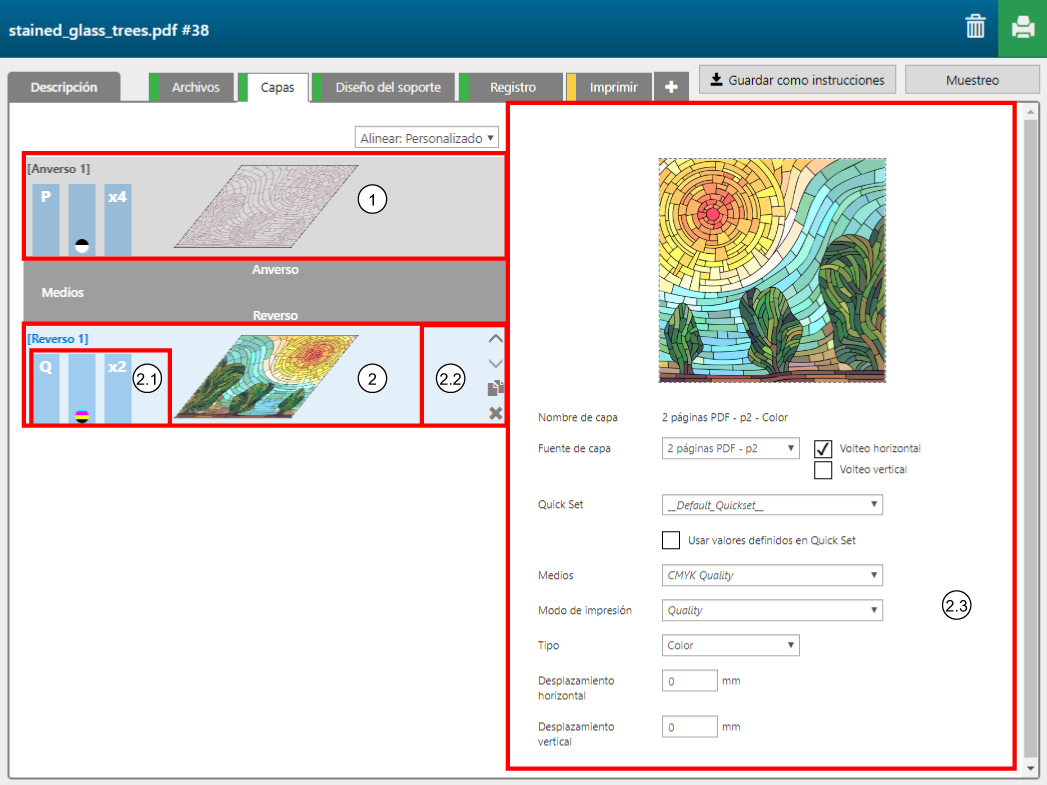Screen dimensions: 1047x785
Task: Expand the Quick Set dropdown
Action: [772, 505]
